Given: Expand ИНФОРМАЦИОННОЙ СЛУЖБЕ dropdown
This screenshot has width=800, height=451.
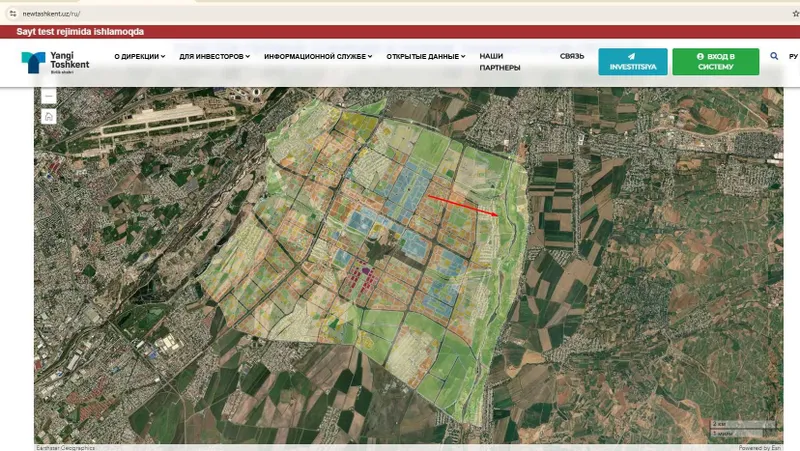Looking at the screenshot, I should click(318, 57).
